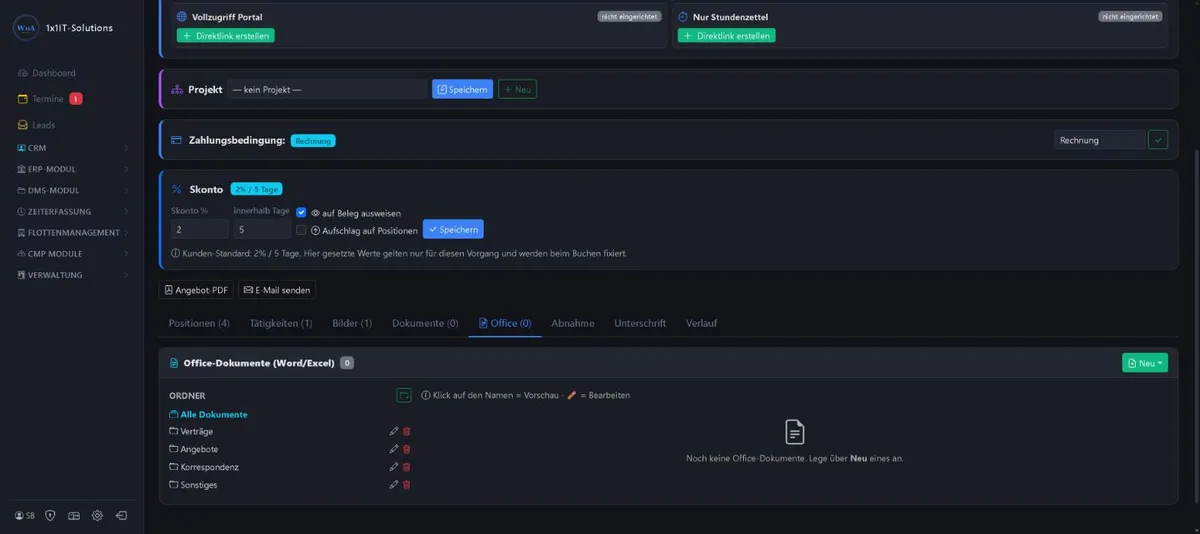The height and width of the screenshot is (534, 1200).
Task: Open the Angebote folder
Action: [x=194, y=449]
